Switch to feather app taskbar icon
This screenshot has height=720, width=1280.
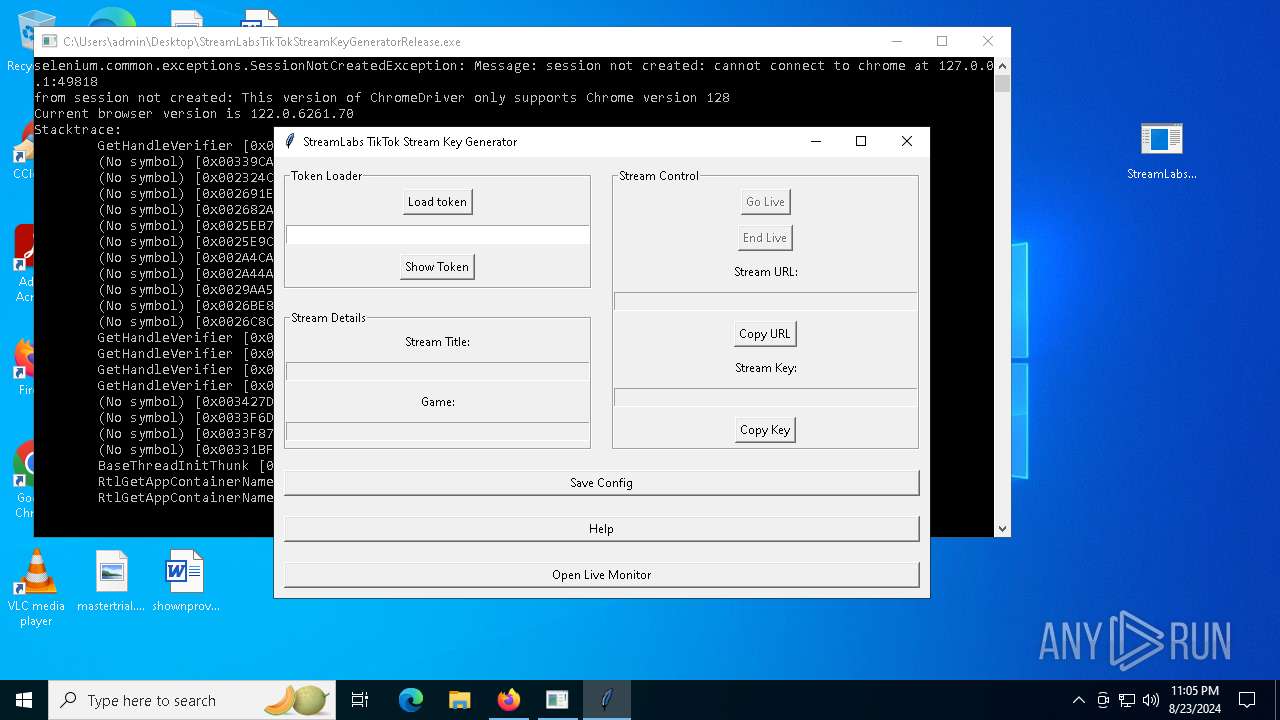(606, 700)
